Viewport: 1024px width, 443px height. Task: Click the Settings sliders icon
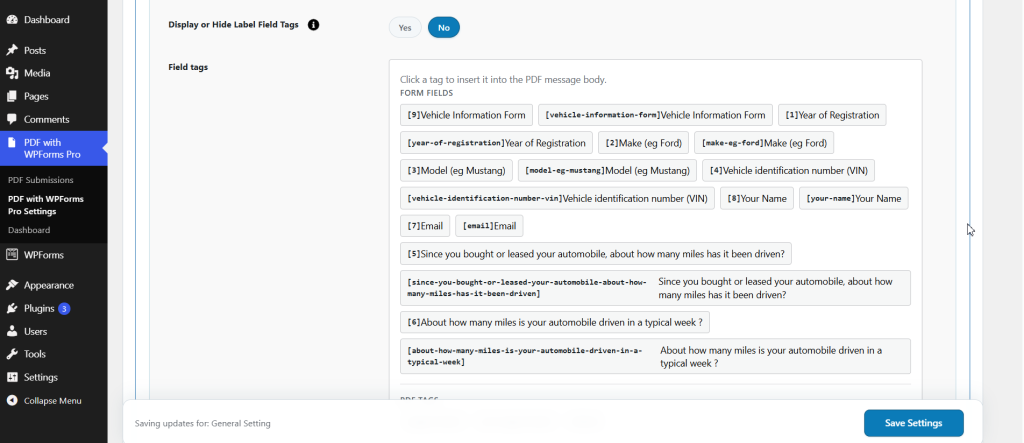point(12,377)
